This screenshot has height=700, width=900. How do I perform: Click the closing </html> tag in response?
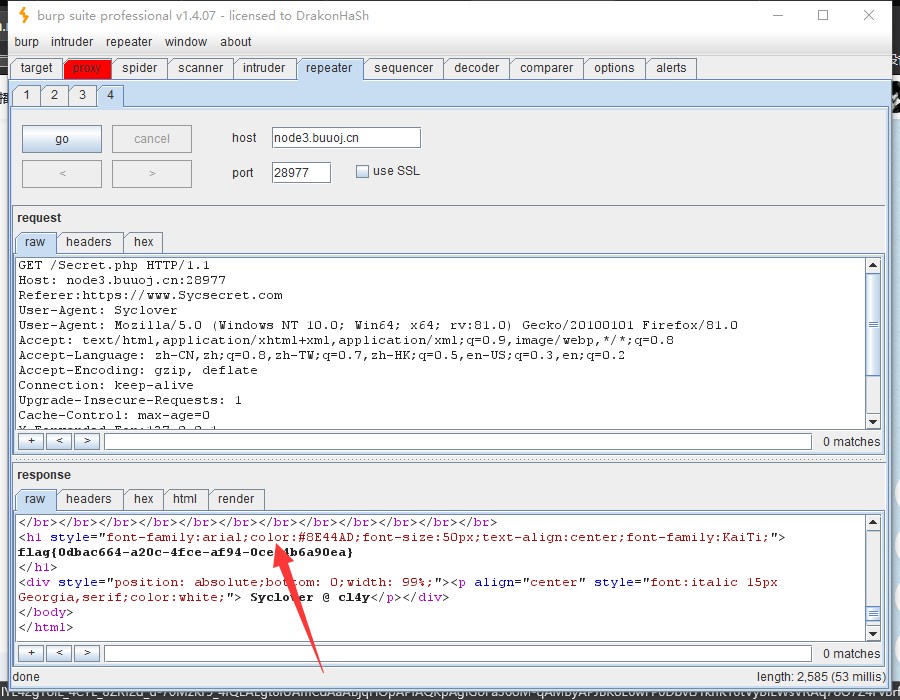45,627
